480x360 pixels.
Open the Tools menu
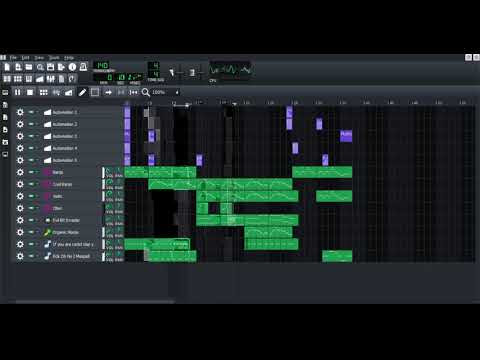tap(54, 58)
